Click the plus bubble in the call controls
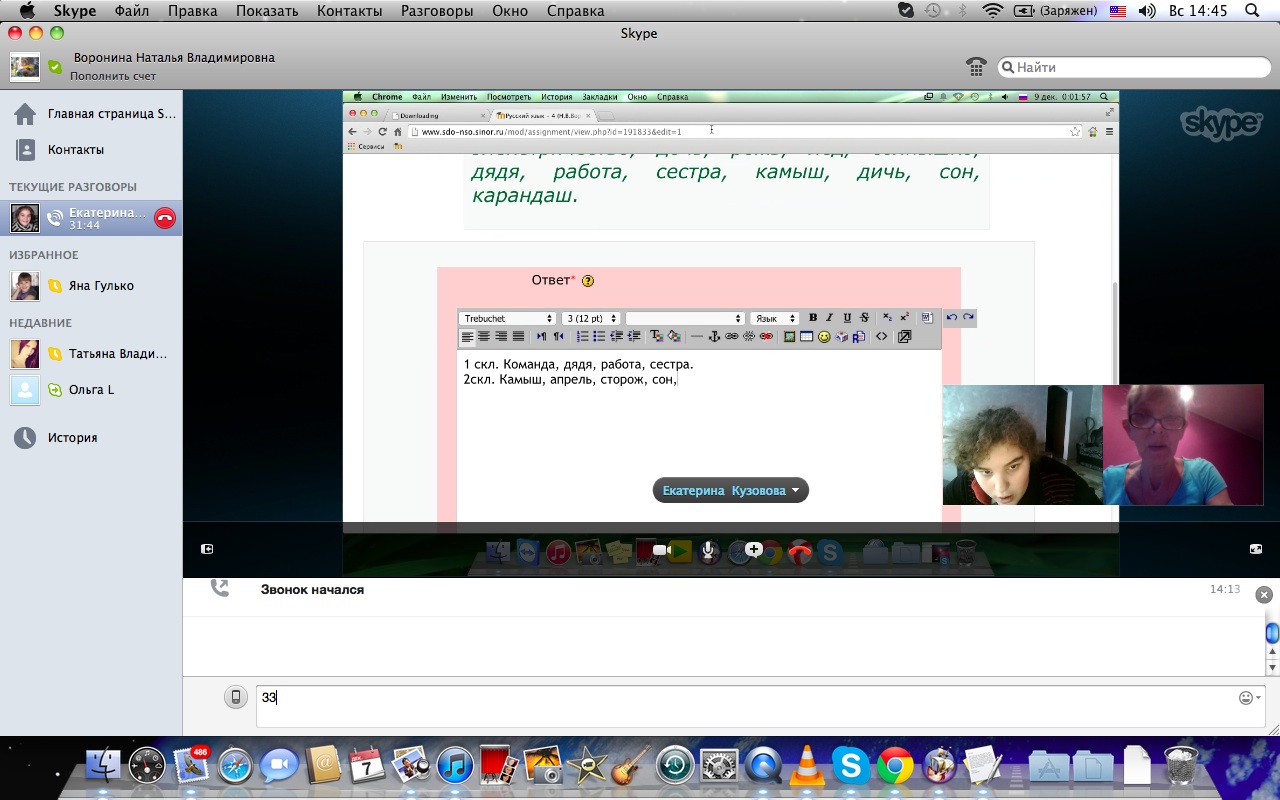Viewport: 1280px width, 800px height. [753, 549]
